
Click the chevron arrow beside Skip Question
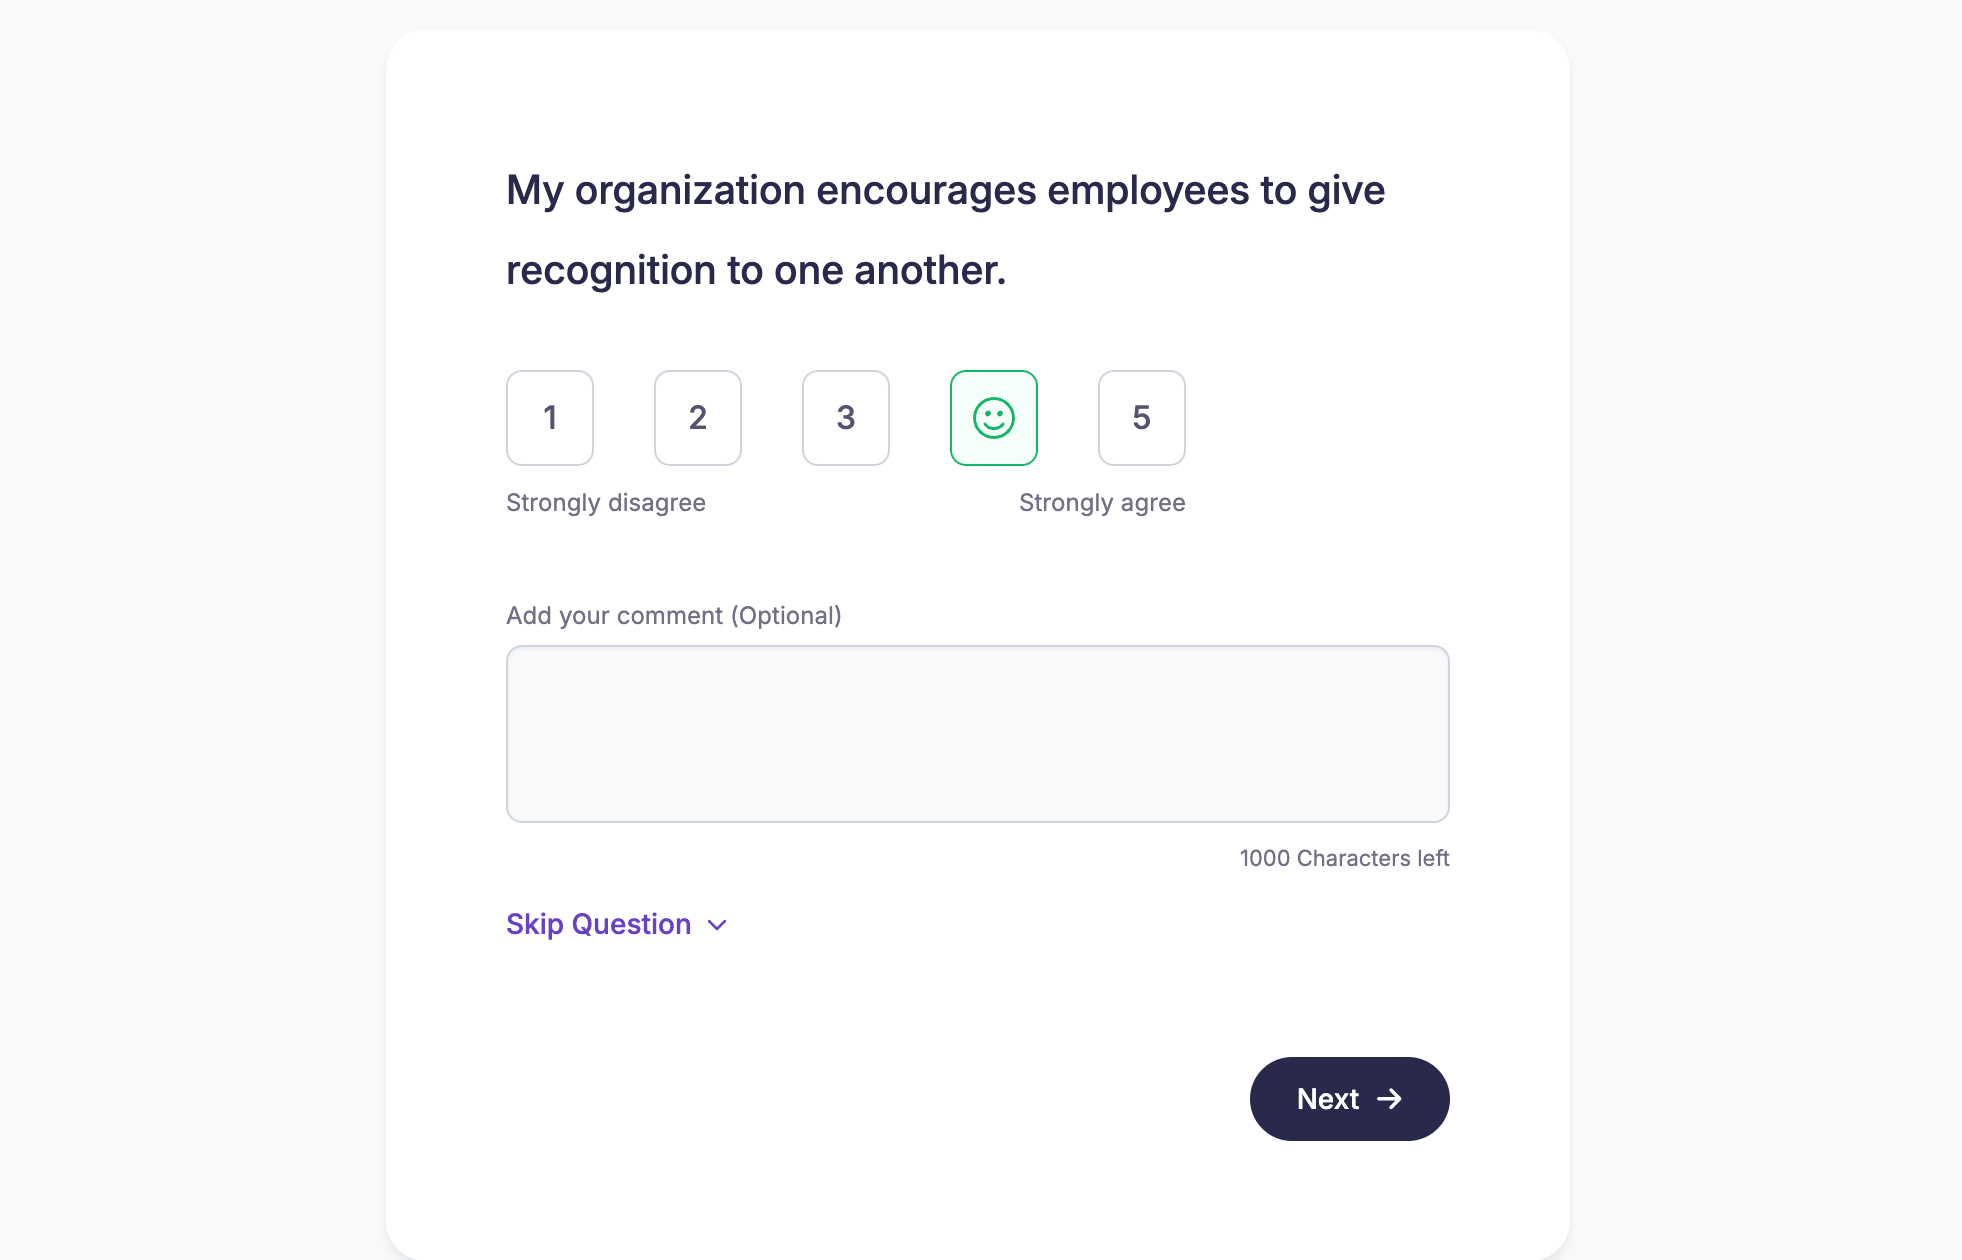(716, 925)
